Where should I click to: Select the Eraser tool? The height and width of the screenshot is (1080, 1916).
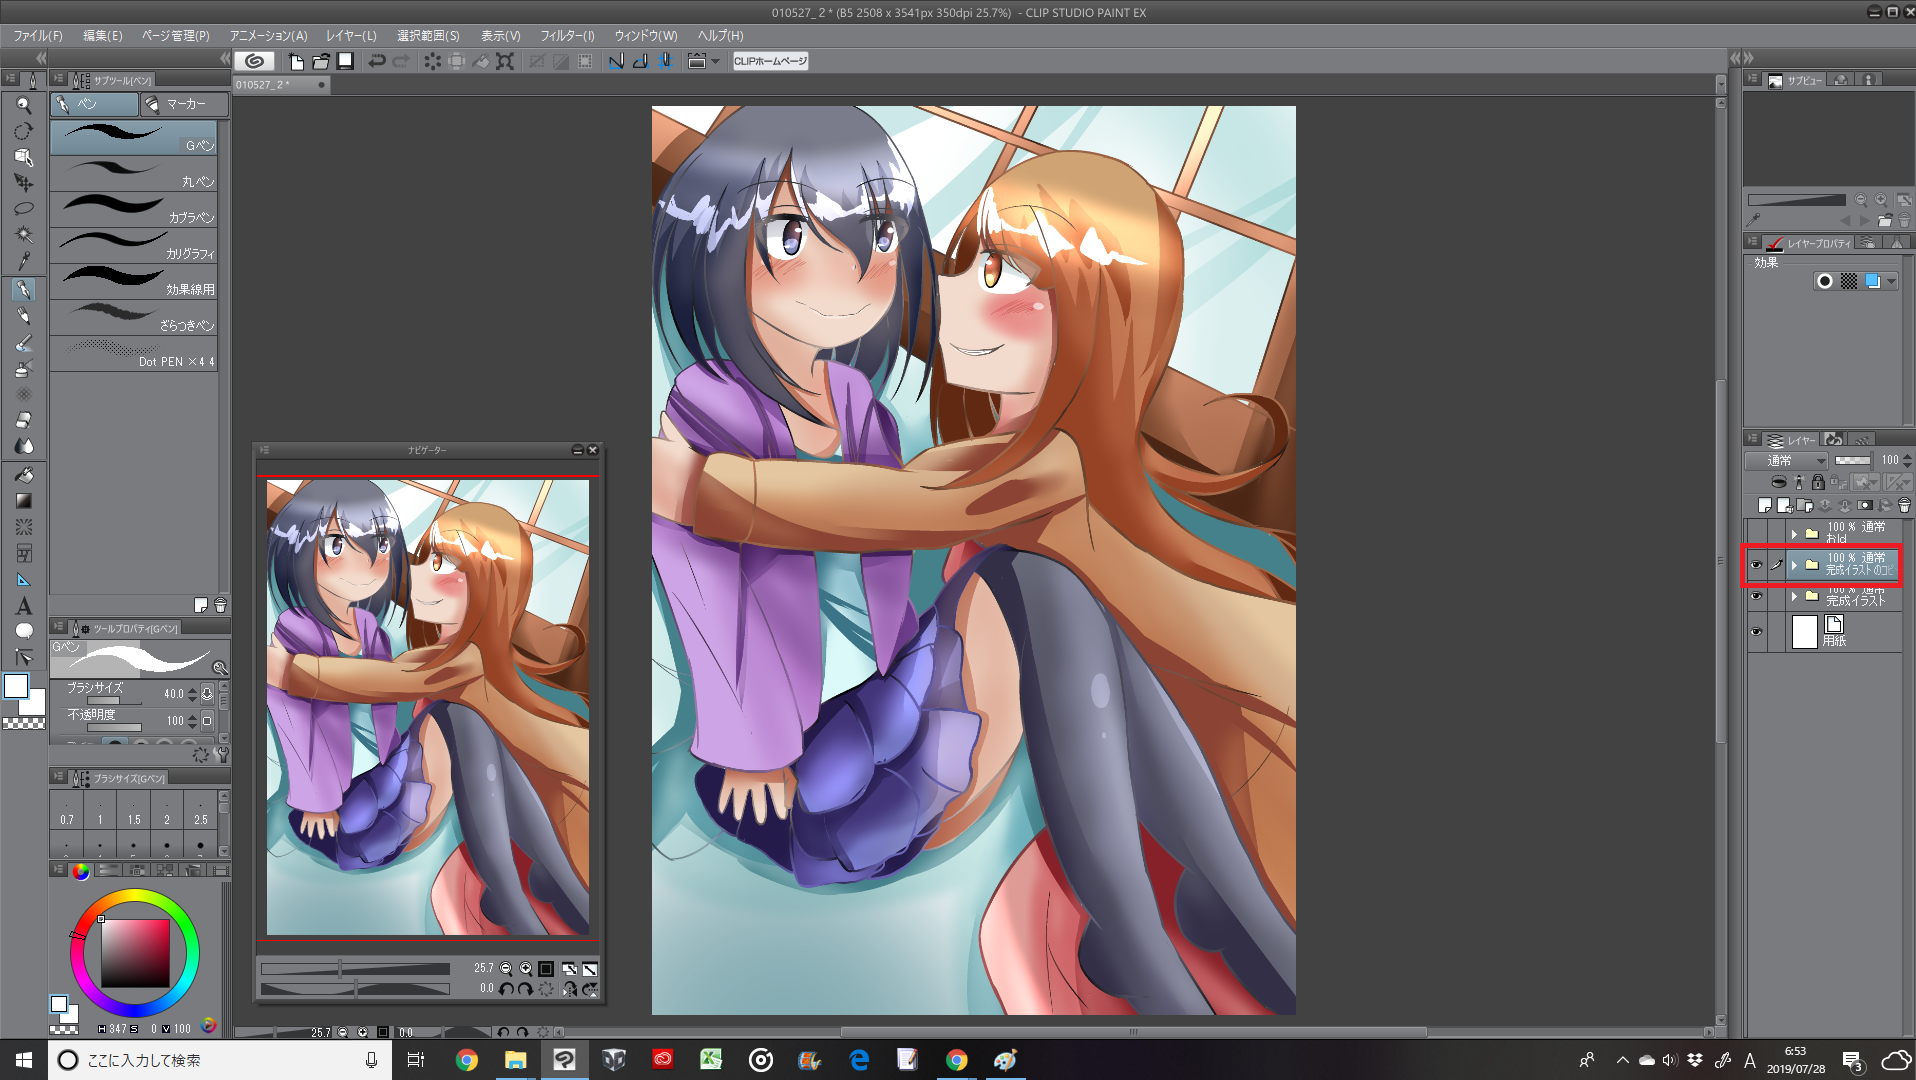tap(24, 420)
